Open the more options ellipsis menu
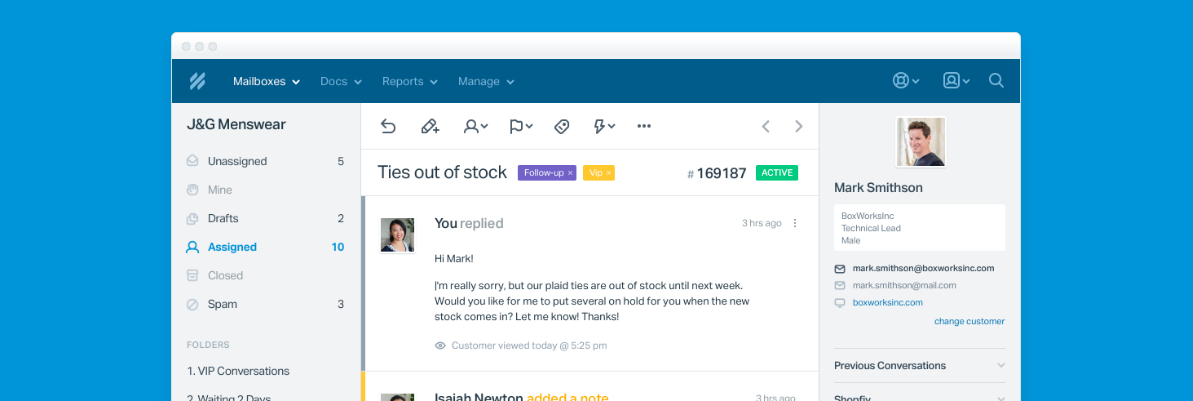 click(644, 126)
